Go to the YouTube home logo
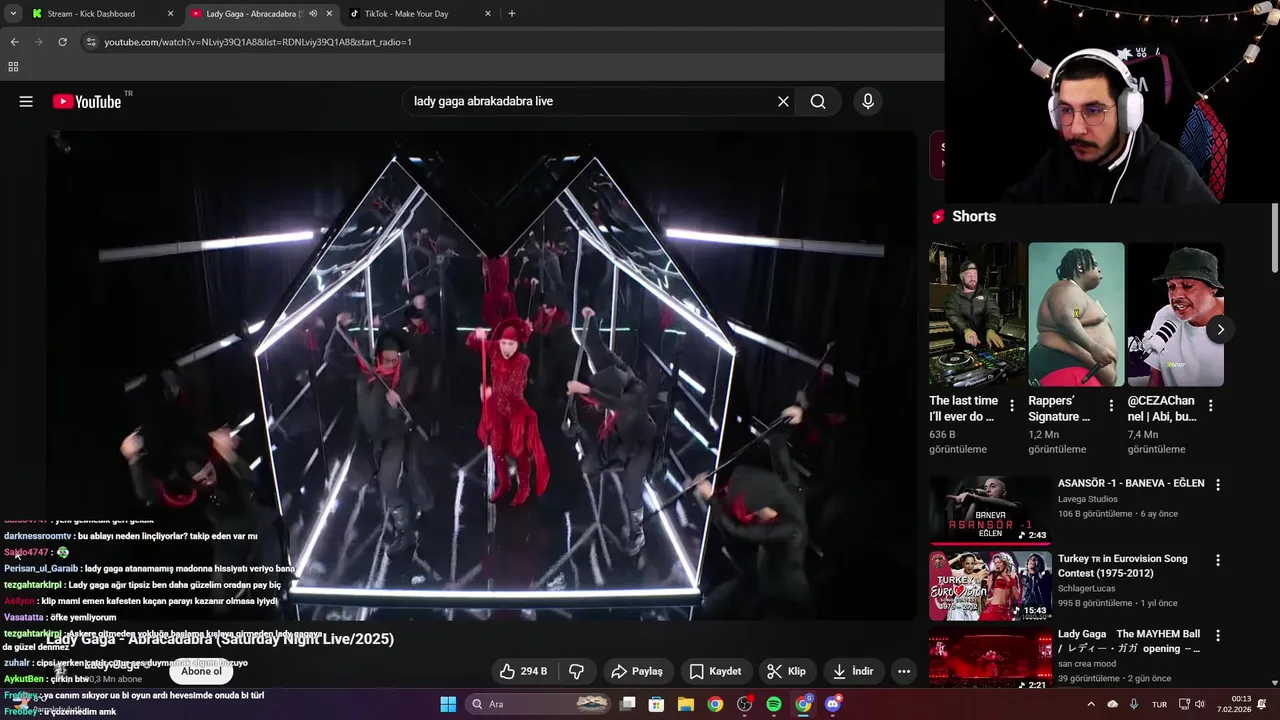Image resolution: width=1280 pixels, height=720 pixels. [x=87, y=101]
